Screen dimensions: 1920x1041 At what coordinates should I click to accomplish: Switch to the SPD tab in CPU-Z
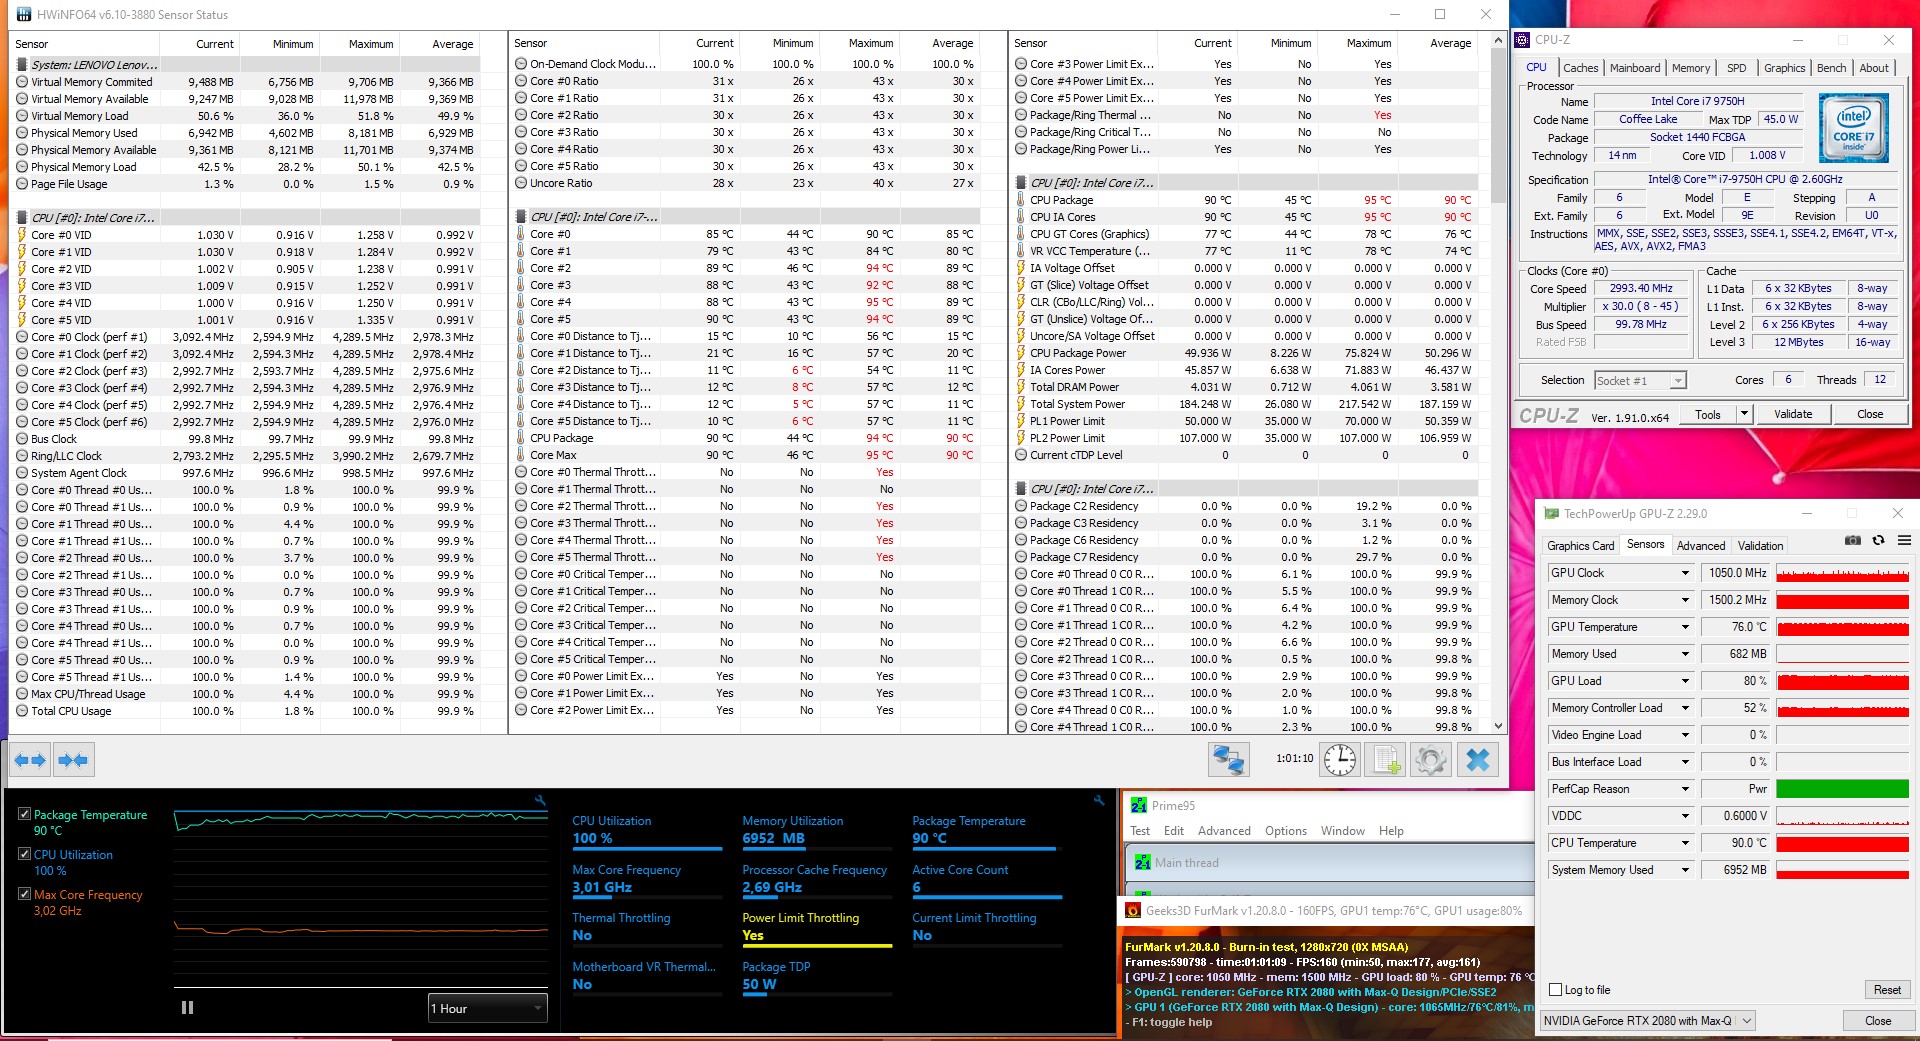(1737, 68)
